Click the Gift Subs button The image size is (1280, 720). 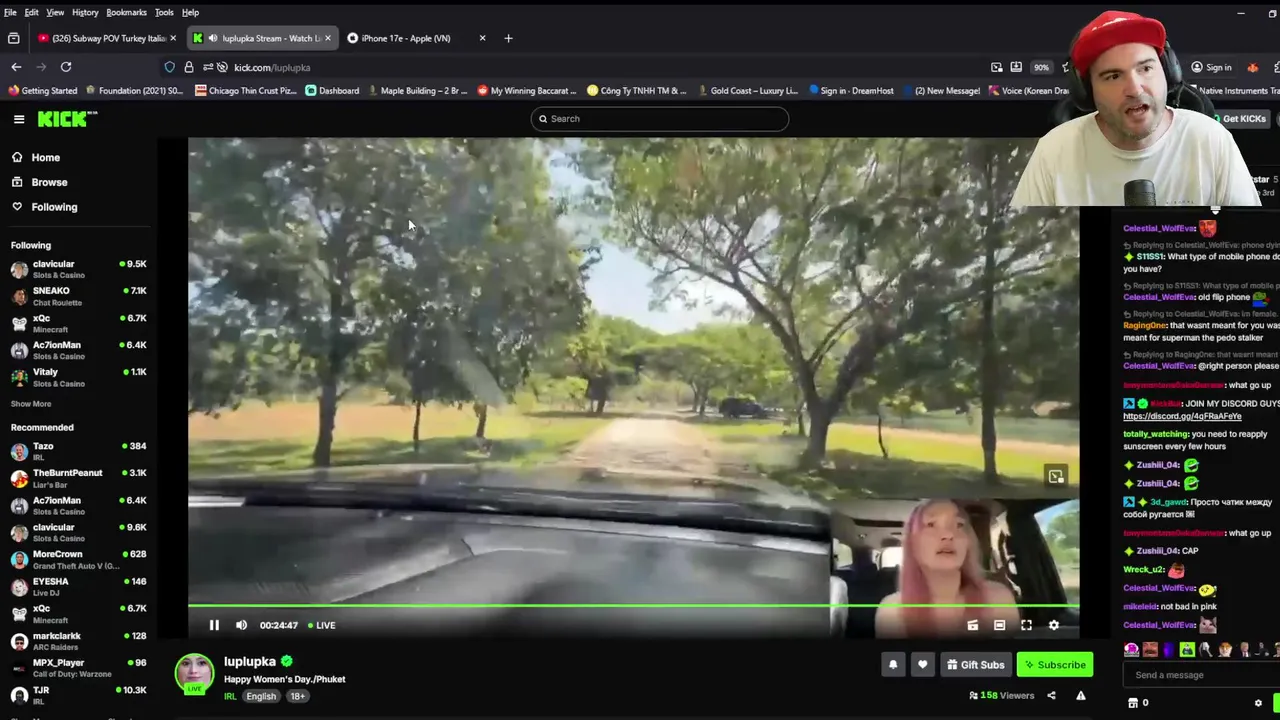click(x=975, y=664)
